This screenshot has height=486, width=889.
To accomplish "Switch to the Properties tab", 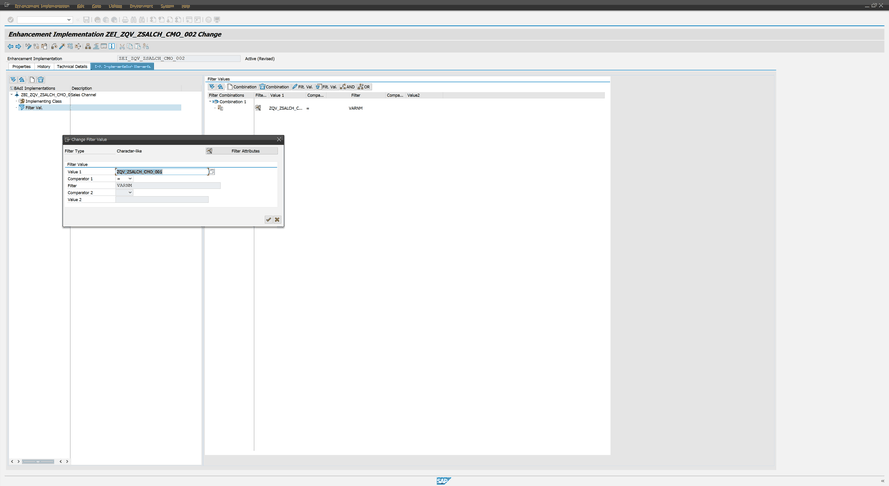I will 22,66.
